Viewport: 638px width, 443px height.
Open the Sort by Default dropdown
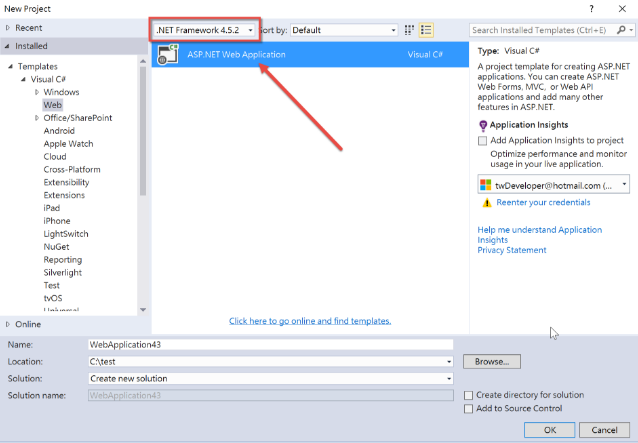tap(344, 30)
